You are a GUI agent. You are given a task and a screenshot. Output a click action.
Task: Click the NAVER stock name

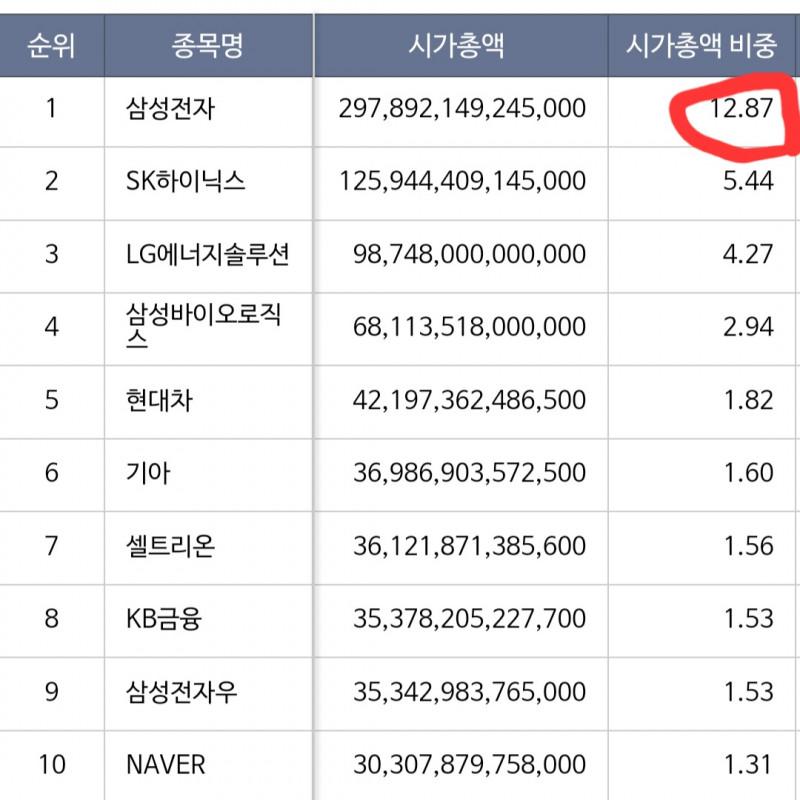click(x=166, y=765)
